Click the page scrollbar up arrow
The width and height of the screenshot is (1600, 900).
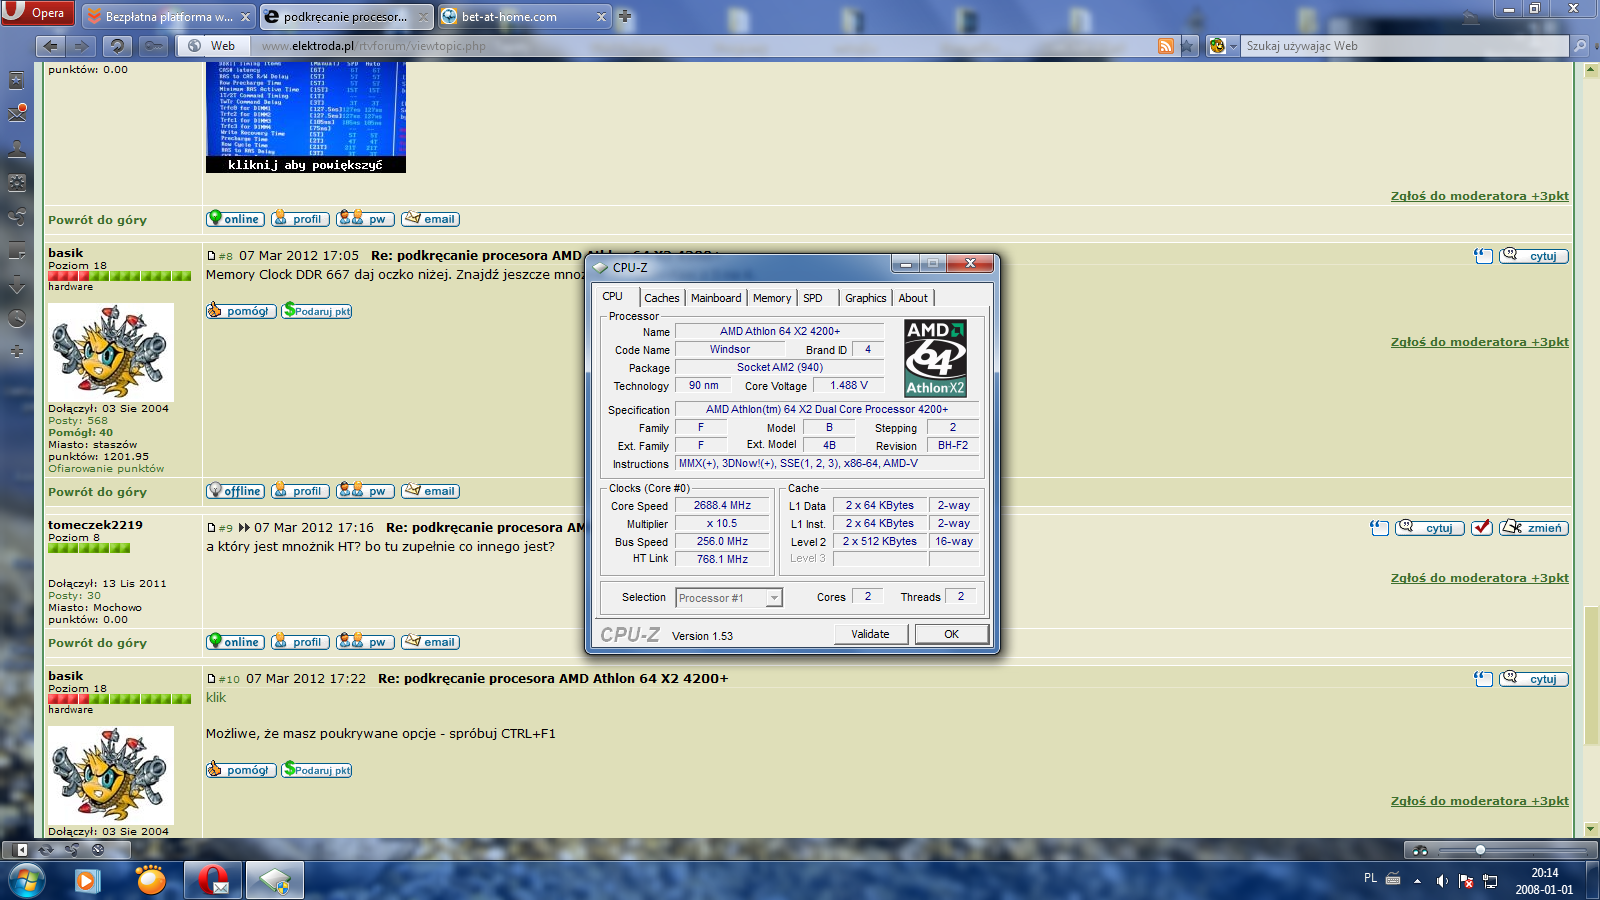pyautogui.click(x=1590, y=70)
